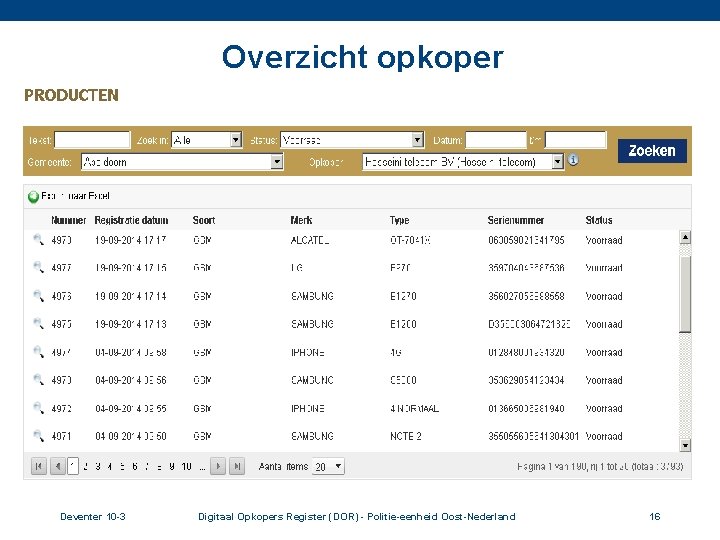Click the 4 NORMAAL type cell

[x=414, y=409]
